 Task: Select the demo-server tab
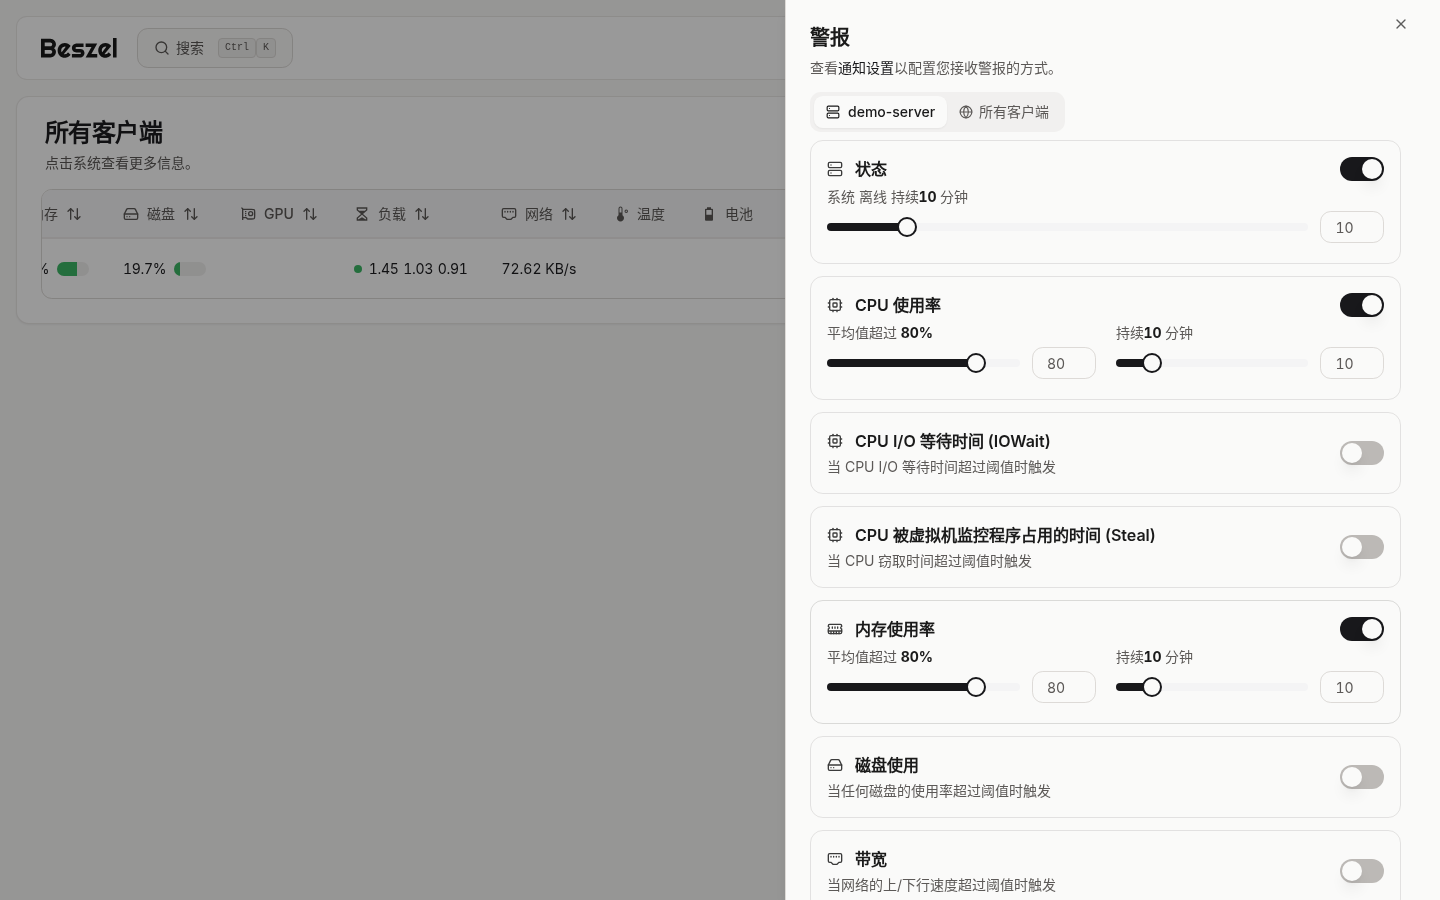pyautogui.click(x=880, y=112)
